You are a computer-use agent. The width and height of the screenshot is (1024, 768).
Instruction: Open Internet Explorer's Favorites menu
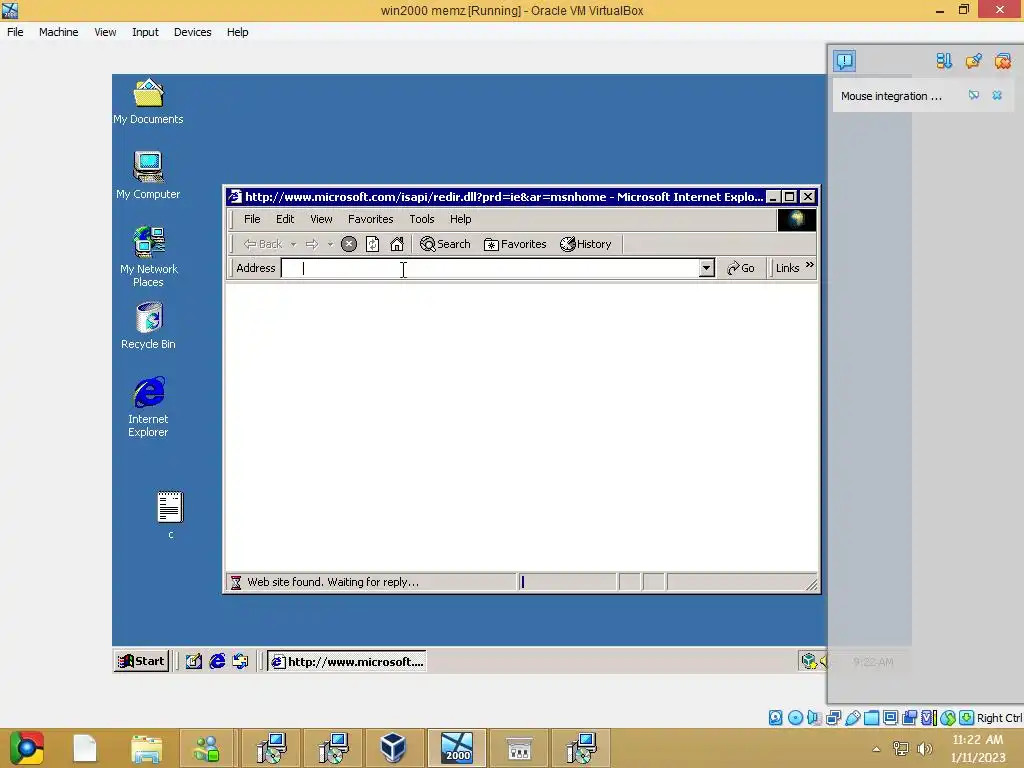pyautogui.click(x=370, y=219)
